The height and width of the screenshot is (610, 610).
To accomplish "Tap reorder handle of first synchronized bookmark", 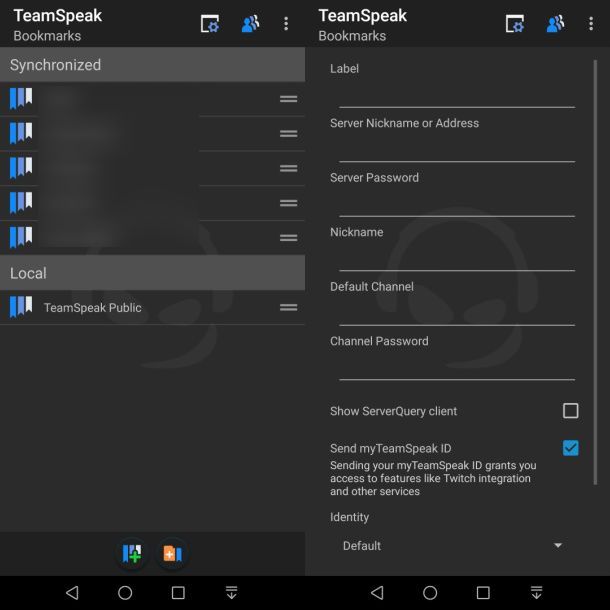I will coord(288,99).
